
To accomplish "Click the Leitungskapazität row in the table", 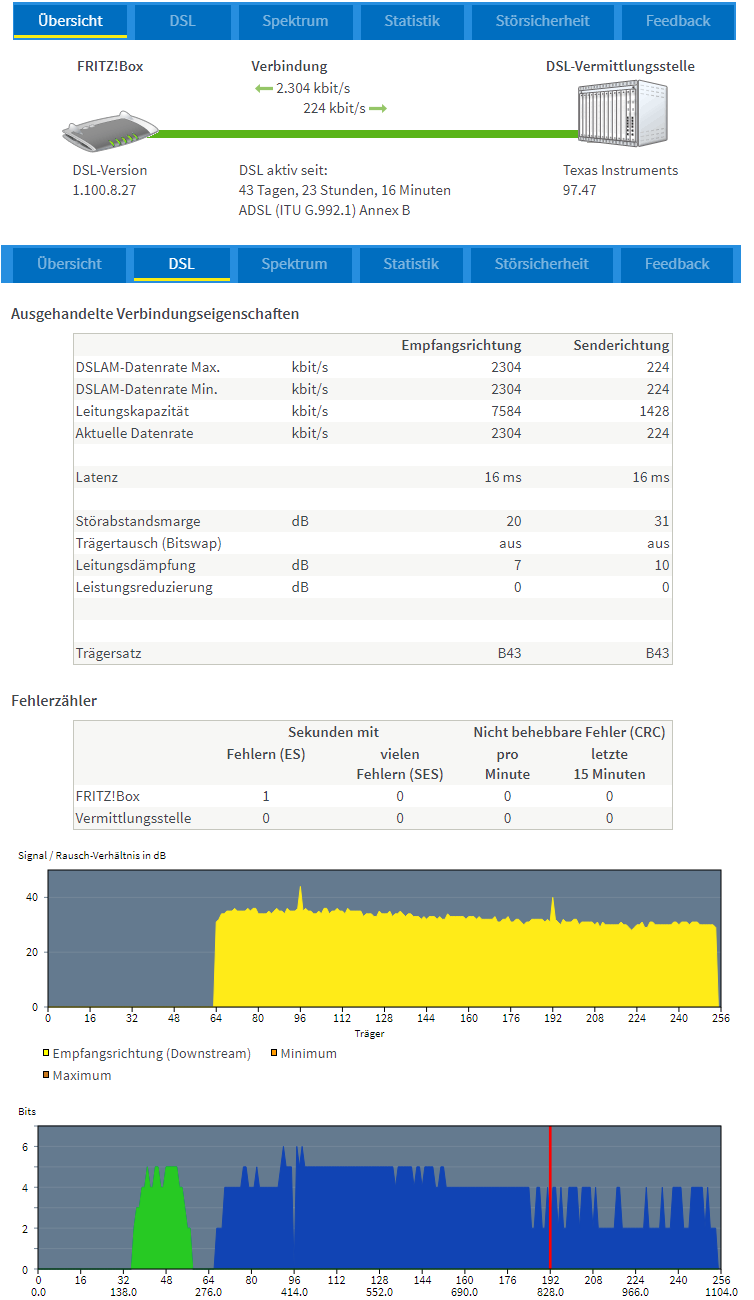I will point(372,411).
